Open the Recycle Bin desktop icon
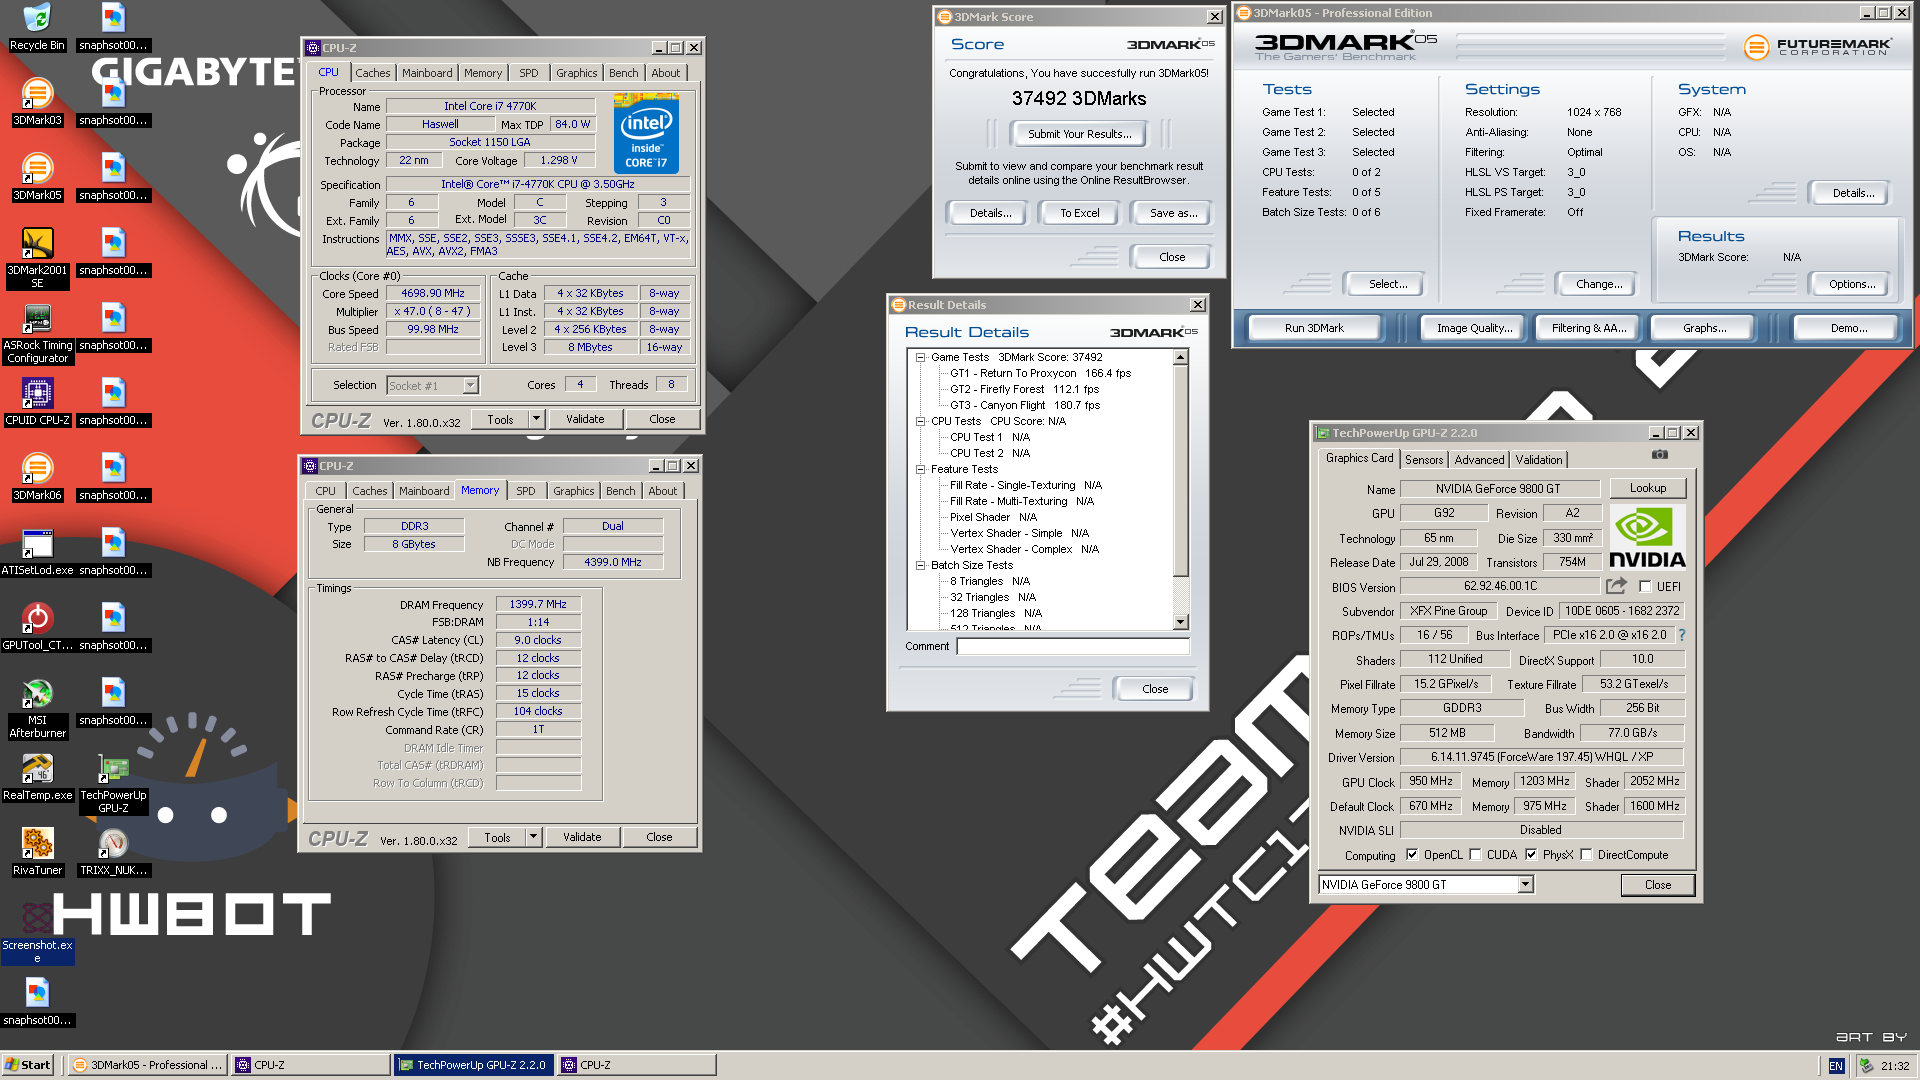This screenshot has height=1080, width=1920. coord(37,27)
